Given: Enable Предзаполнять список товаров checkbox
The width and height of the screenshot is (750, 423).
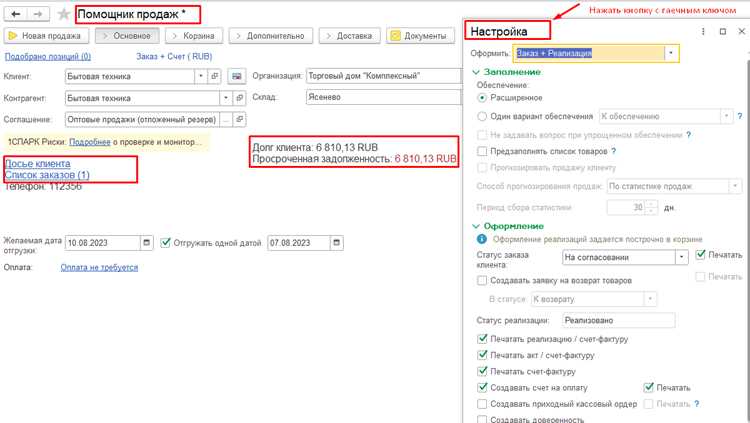Looking at the screenshot, I should pos(482,151).
